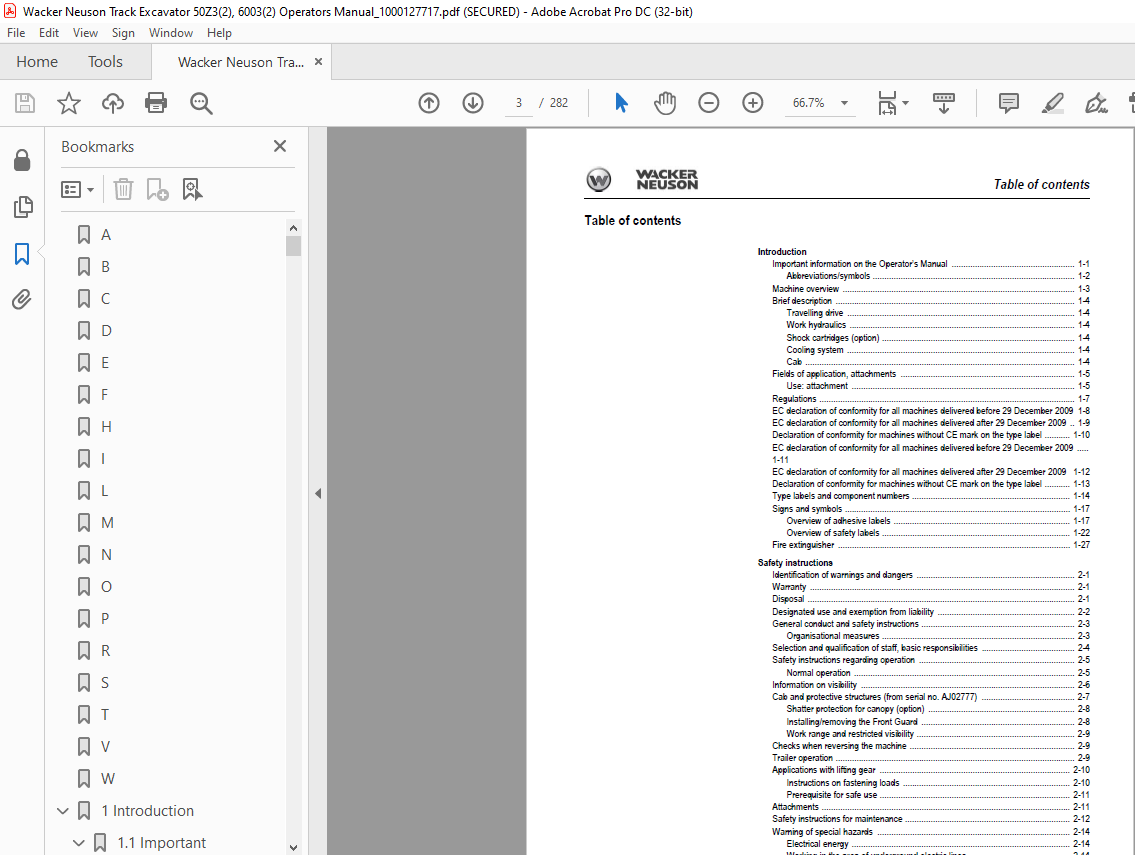Select bookmark E
The height and width of the screenshot is (855, 1135).
point(105,363)
